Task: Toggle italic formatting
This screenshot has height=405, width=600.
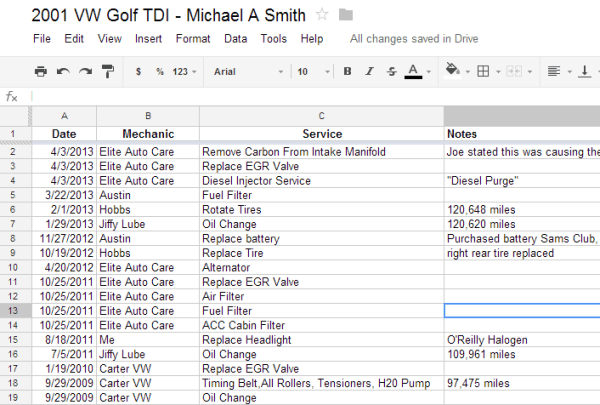Action: [369, 72]
